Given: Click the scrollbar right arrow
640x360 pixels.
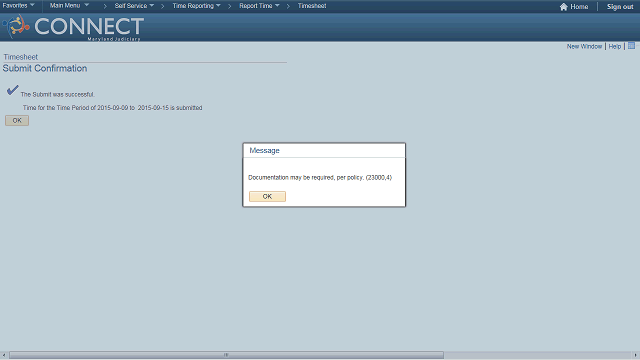Looking at the screenshot, I should pos(636,355).
